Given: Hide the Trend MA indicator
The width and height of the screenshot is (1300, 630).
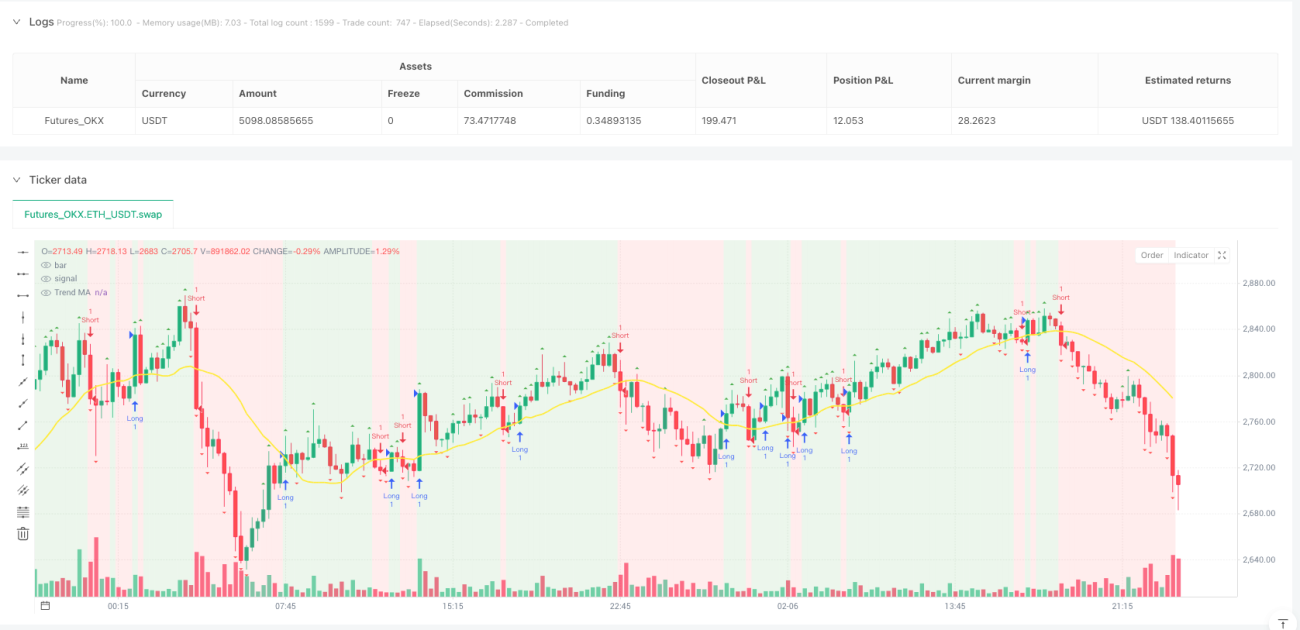Looking at the screenshot, I should pyautogui.click(x=46, y=292).
